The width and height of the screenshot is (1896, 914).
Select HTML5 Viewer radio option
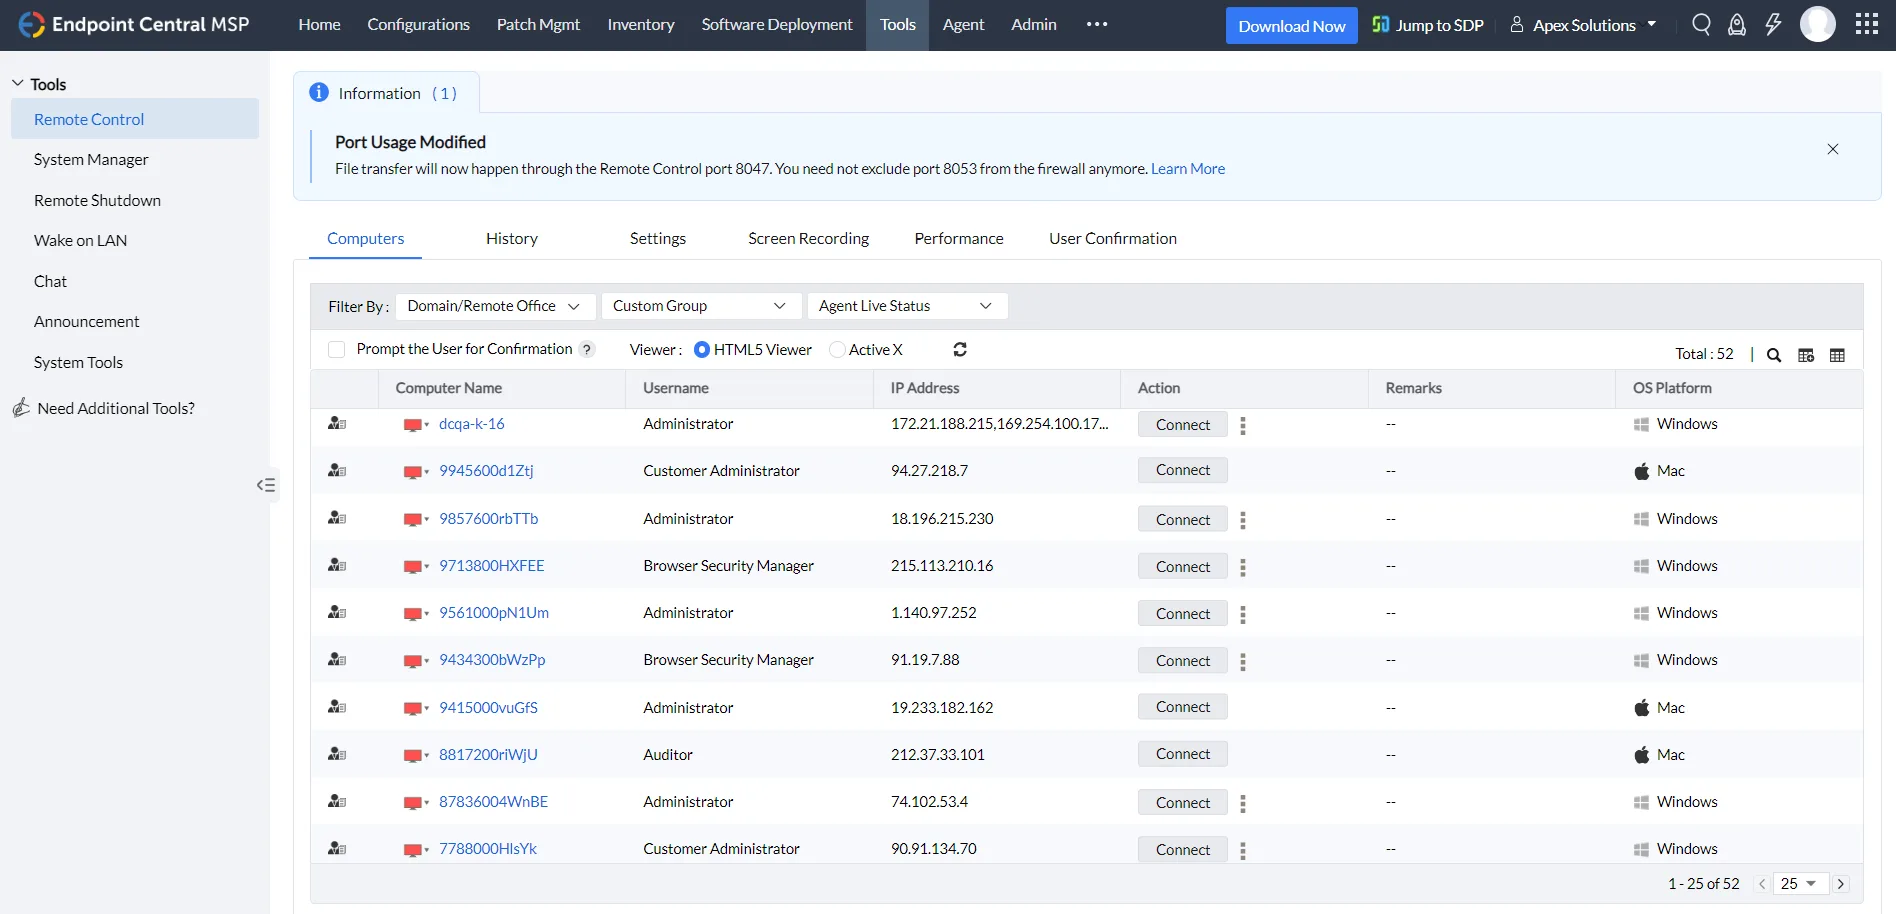(702, 349)
